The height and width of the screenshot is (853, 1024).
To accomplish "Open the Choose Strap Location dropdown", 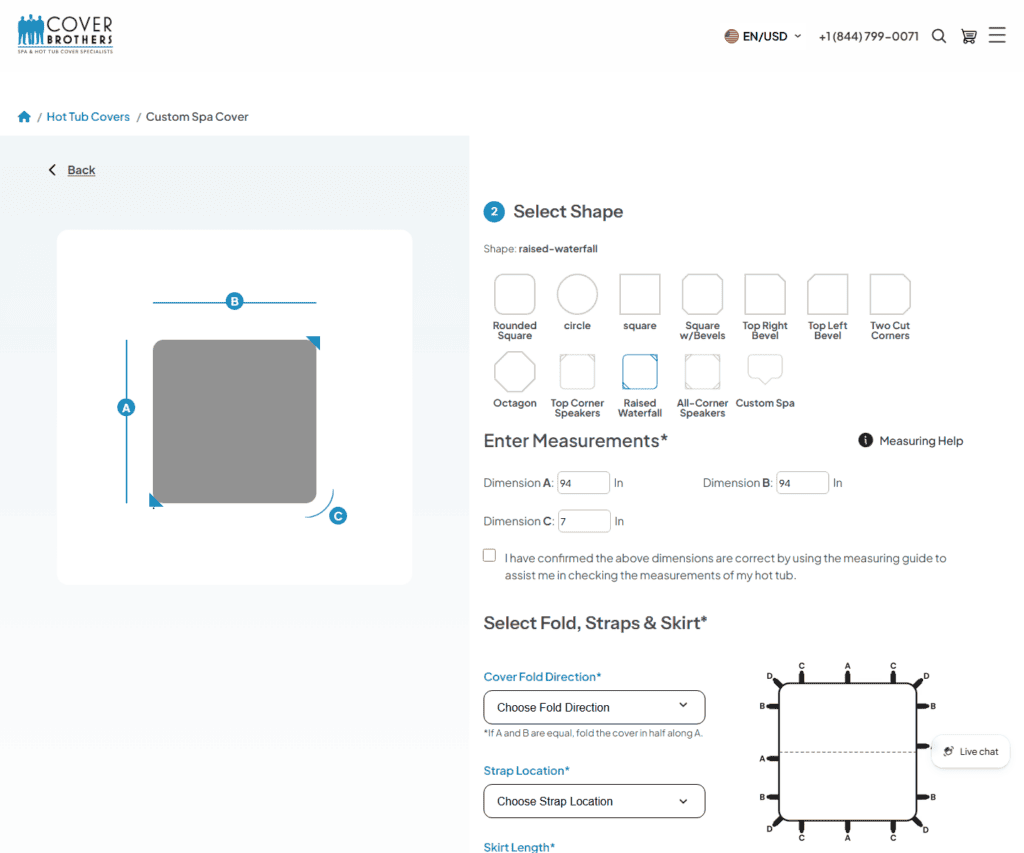I will click(594, 801).
